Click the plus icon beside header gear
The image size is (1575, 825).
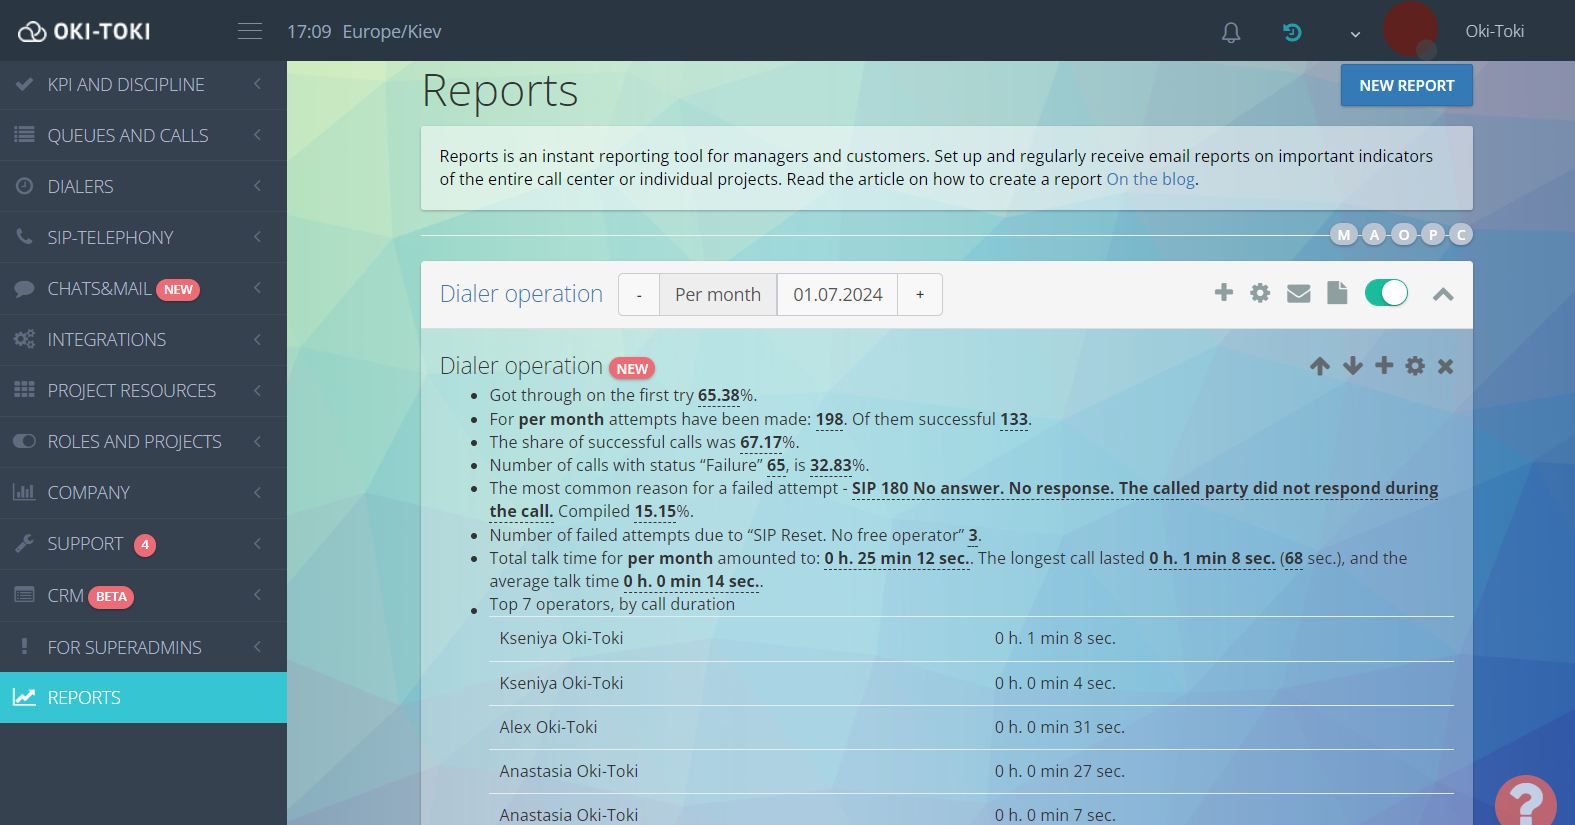[x=1223, y=293]
